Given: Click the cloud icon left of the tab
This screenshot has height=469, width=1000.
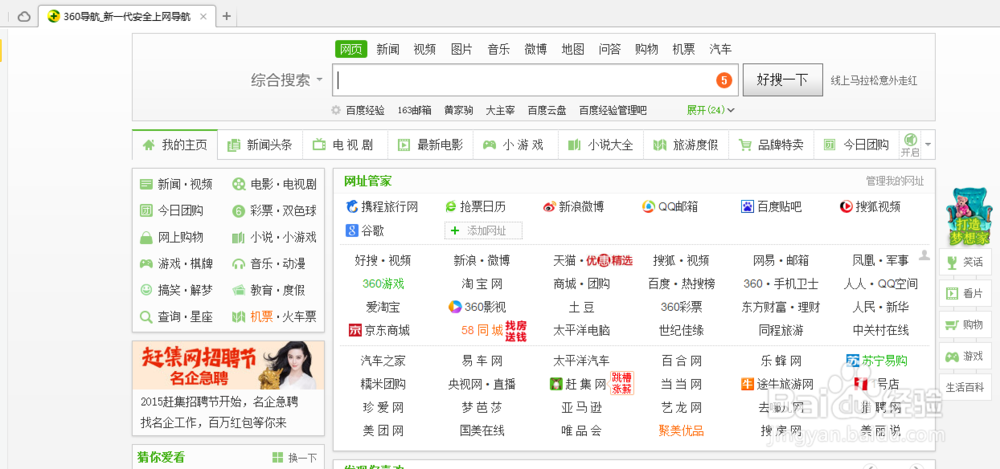Looking at the screenshot, I should [x=24, y=17].
